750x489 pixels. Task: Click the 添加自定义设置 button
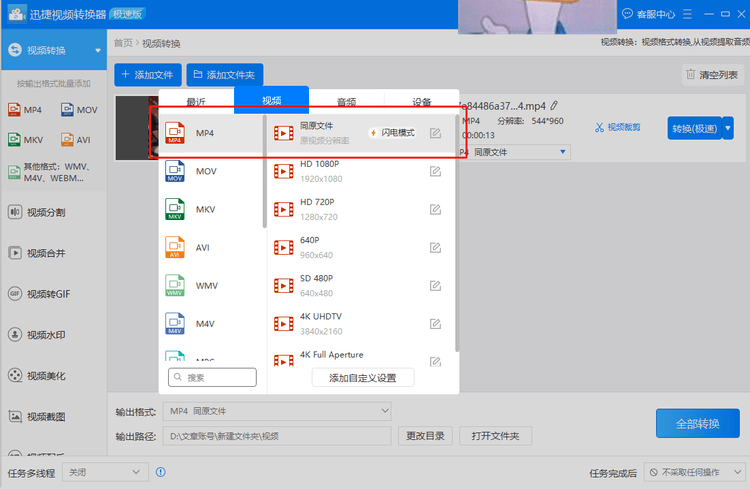362,378
